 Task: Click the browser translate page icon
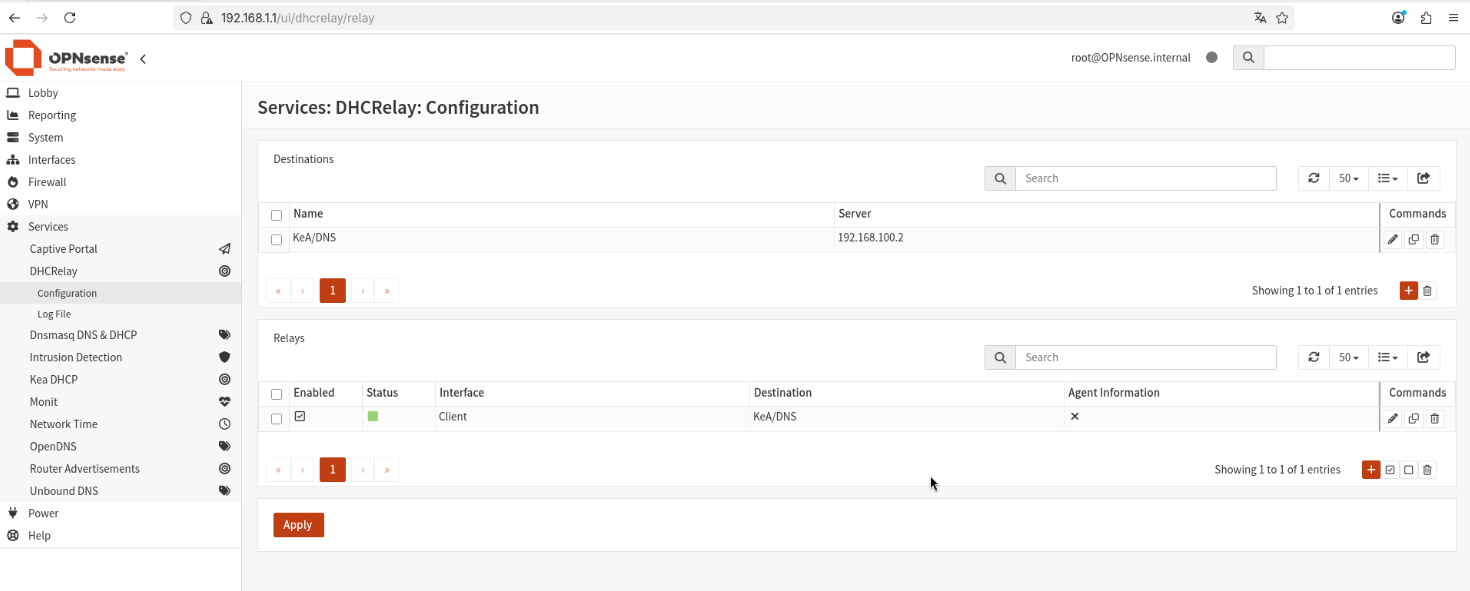[1260, 18]
